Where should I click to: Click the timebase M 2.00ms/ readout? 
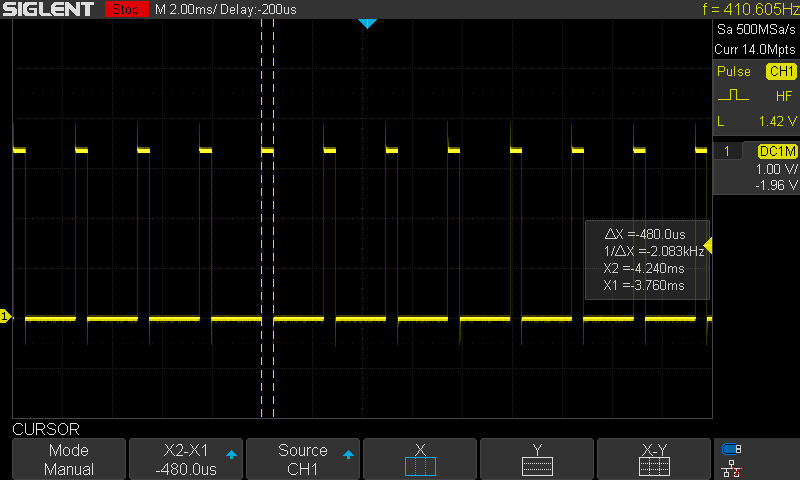coord(186,10)
